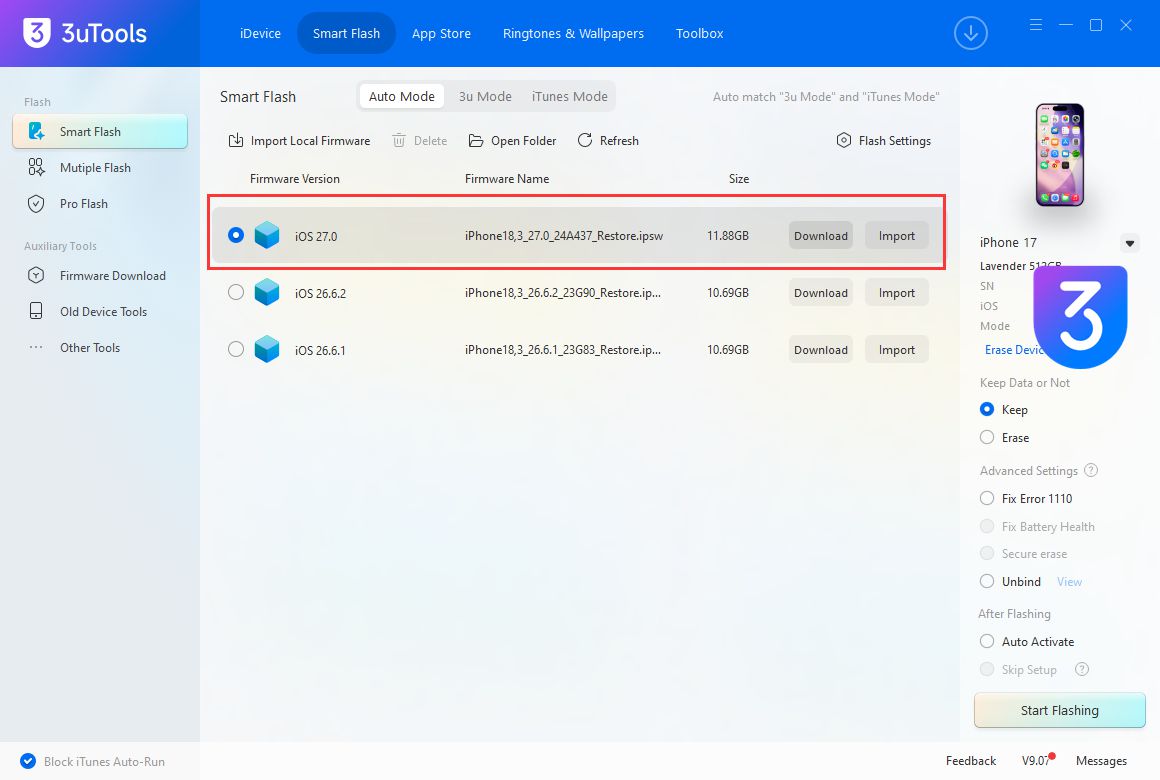This screenshot has height=780, width=1160.
Task: Enable Auto Activate after flashing
Action: pos(987,641)
